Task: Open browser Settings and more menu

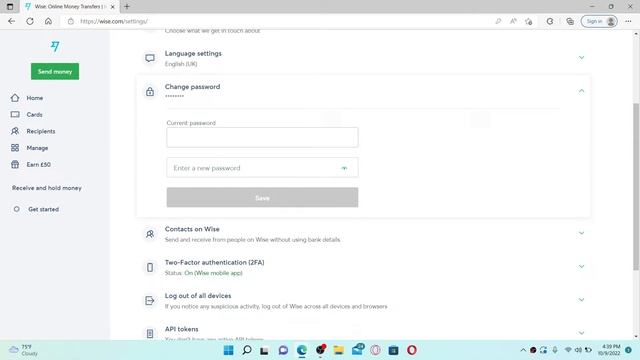Action: 628,21
